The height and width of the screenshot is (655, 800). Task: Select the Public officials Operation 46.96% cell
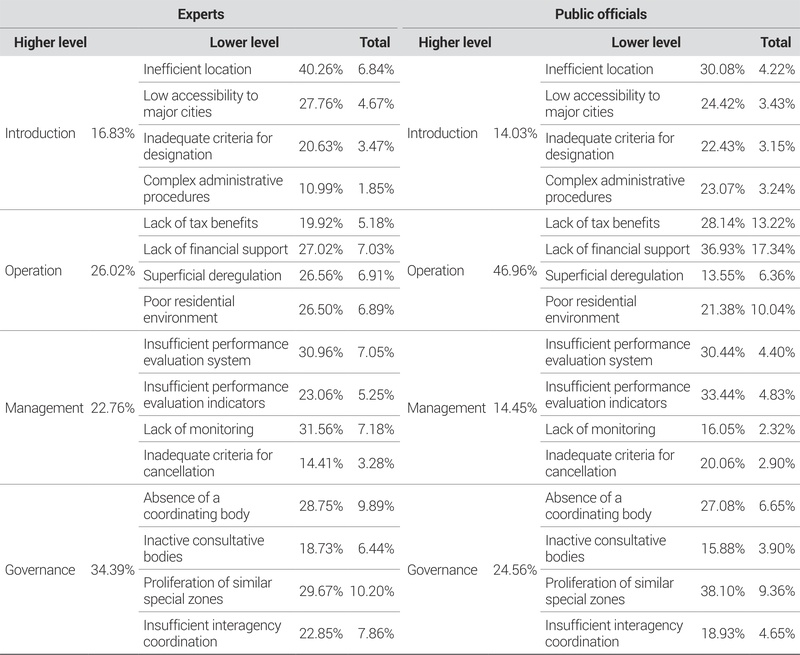click(514, 271)
